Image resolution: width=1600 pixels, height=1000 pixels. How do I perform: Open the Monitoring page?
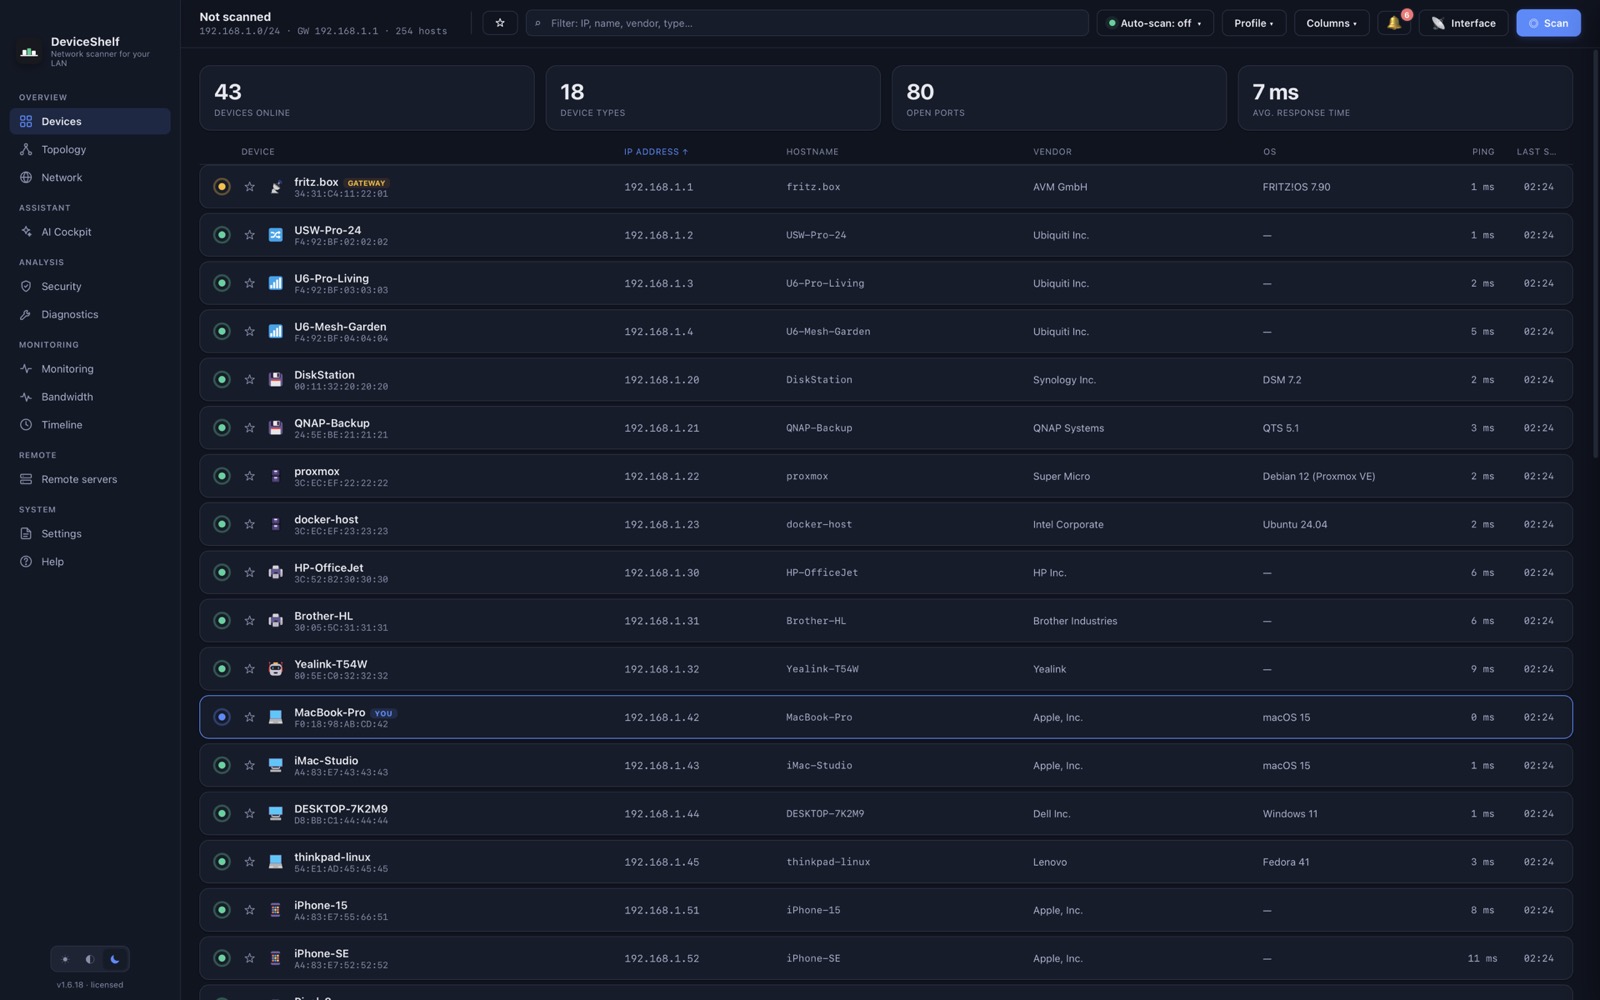coord(90,369)
